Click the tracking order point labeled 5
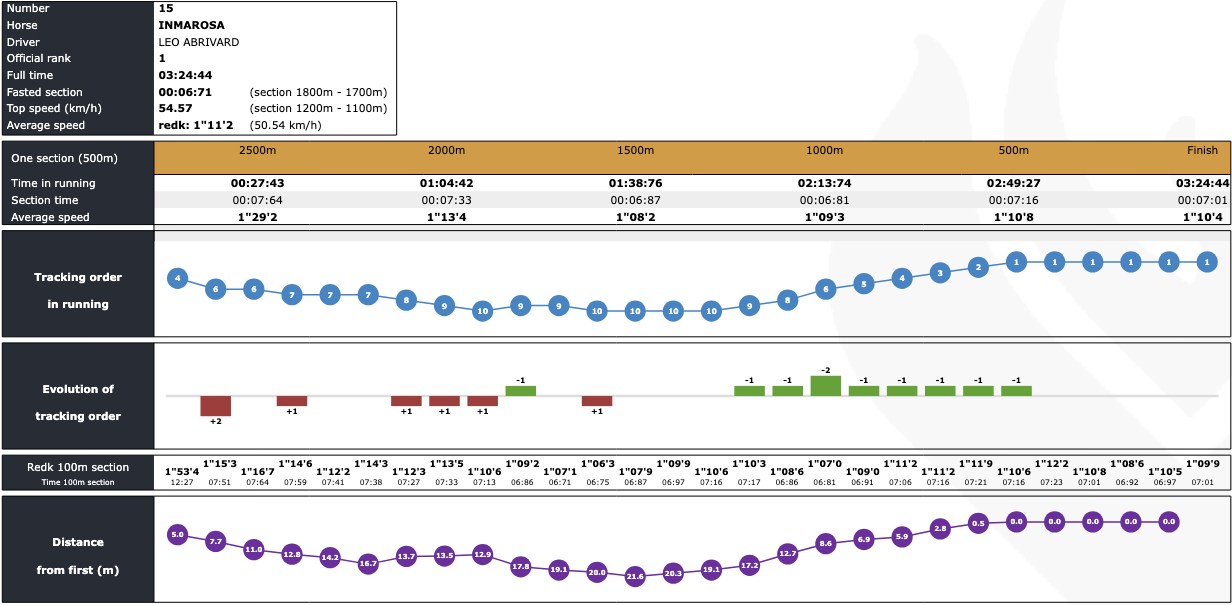This screenshot has width=1232, height=605. pyautogui.click(x=863, y=284)
